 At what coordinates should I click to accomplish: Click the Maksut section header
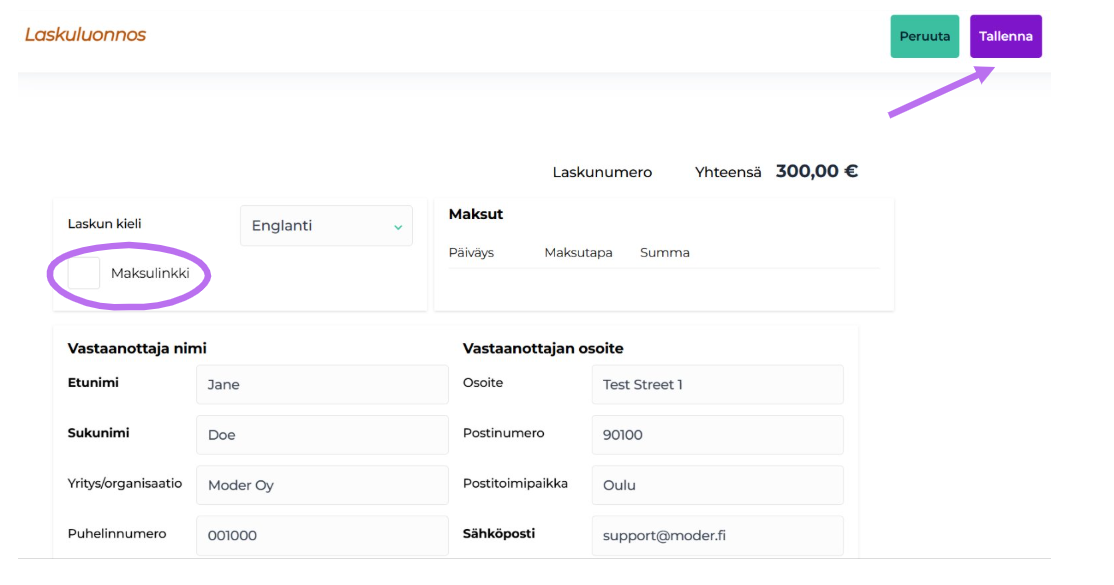click(479, 214)
